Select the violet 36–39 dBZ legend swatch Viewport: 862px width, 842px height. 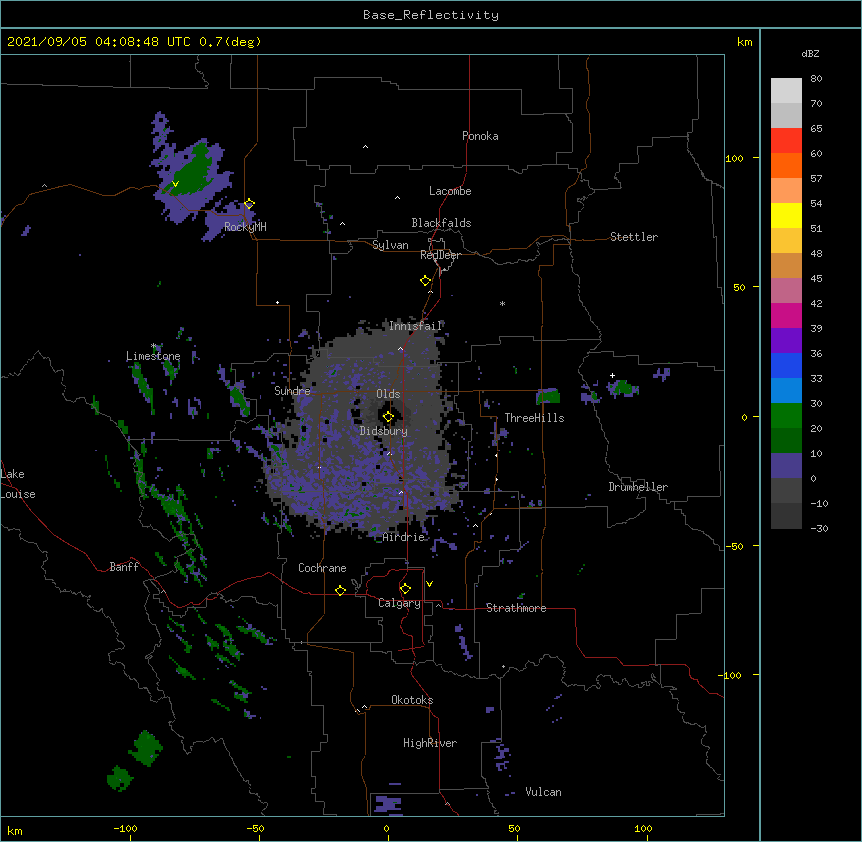[x=786, y=341]
